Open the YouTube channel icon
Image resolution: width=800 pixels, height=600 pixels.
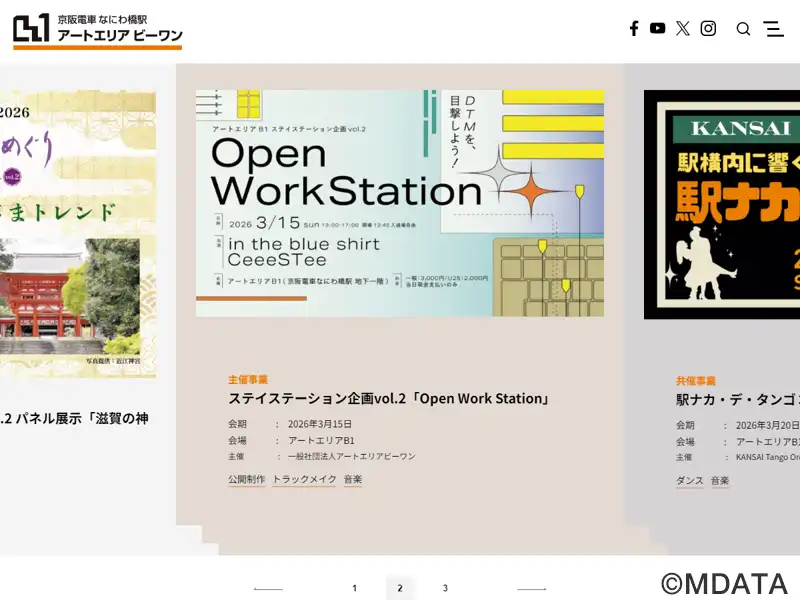657,29
